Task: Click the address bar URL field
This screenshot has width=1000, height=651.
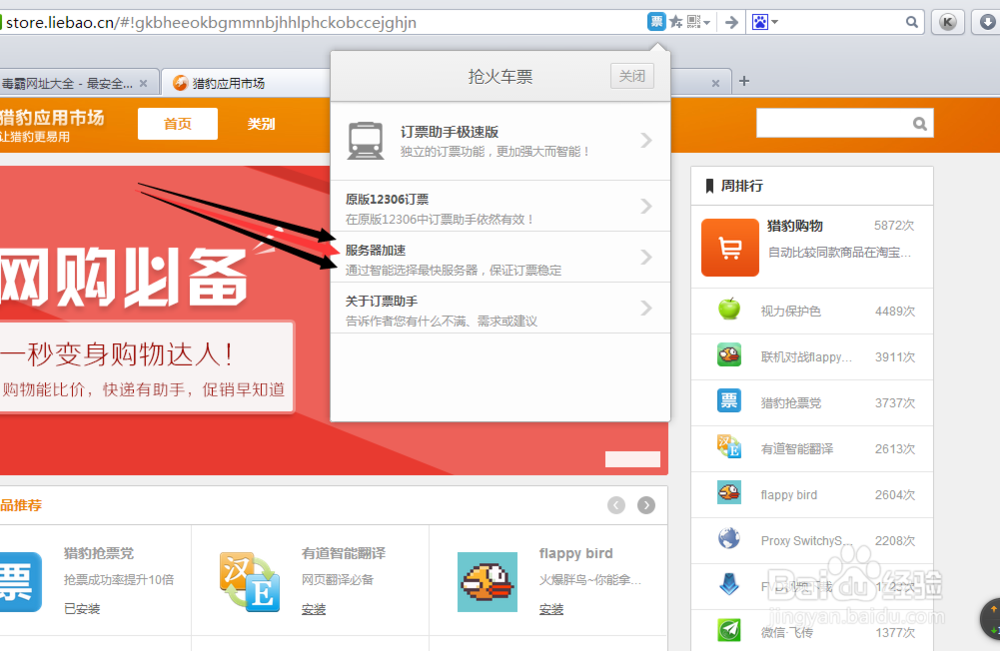Action: pyautogui.click(x=319, y=23)
